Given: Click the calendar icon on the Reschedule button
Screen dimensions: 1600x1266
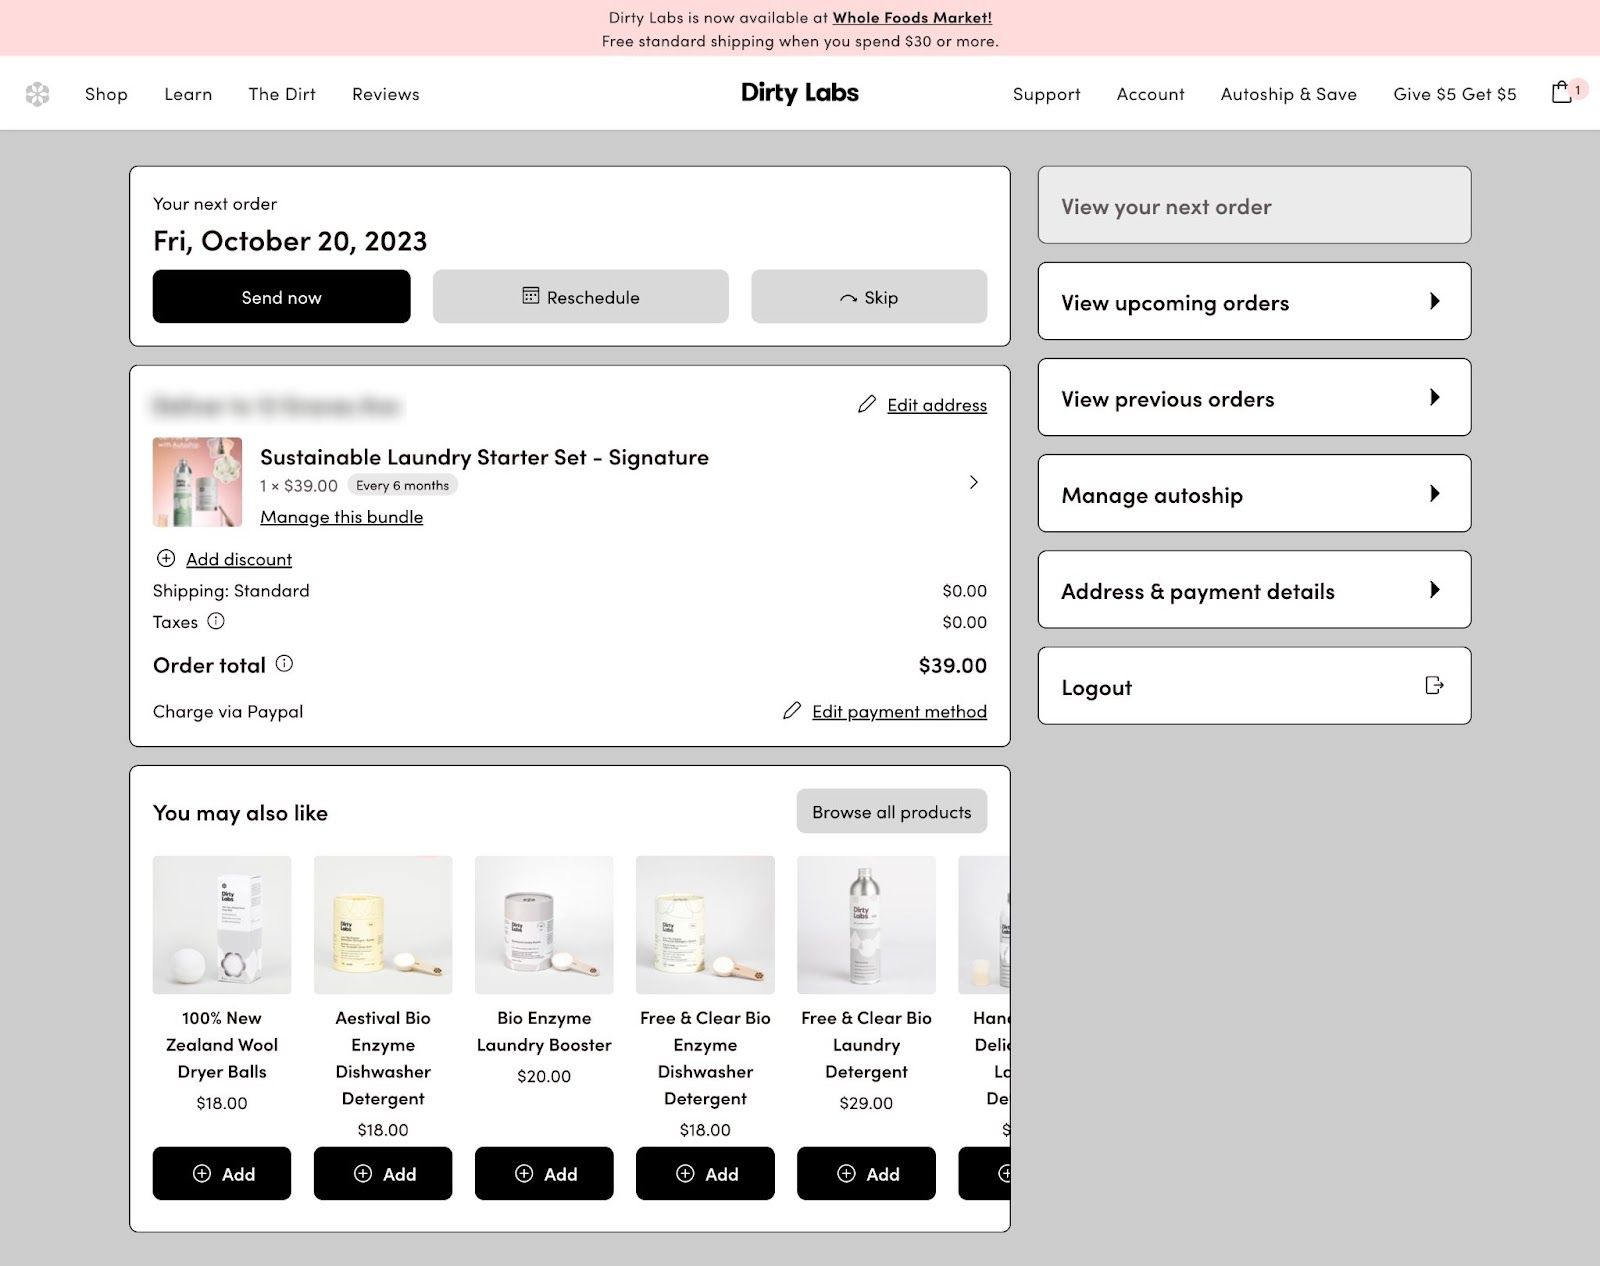Looking at the screenshot, I should coord(533,296).
